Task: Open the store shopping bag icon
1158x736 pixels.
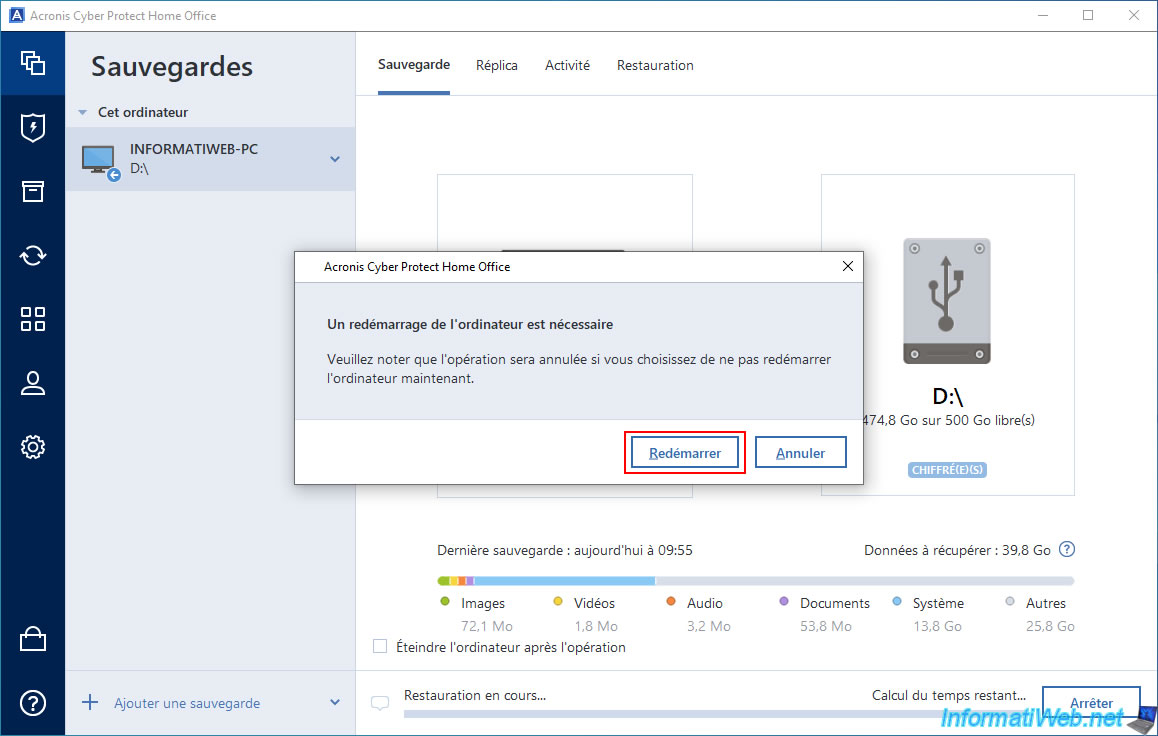Action: click(x=33, y=639)
